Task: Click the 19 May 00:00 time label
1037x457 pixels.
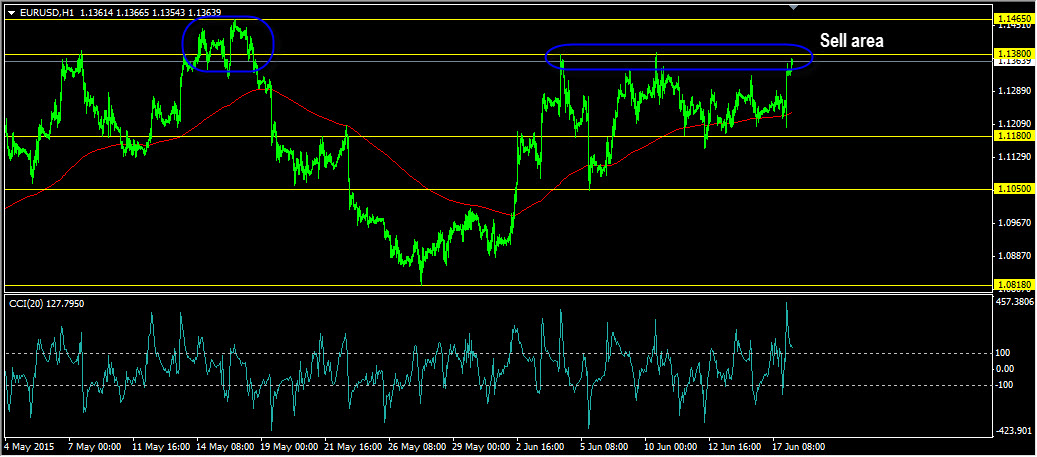Action: 289,447
